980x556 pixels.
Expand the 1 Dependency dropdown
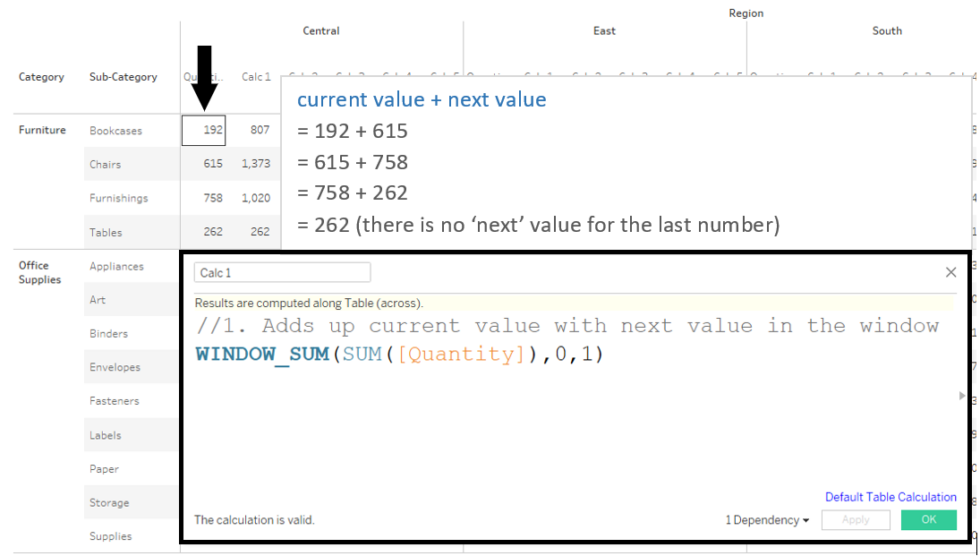tap(767, 520)
